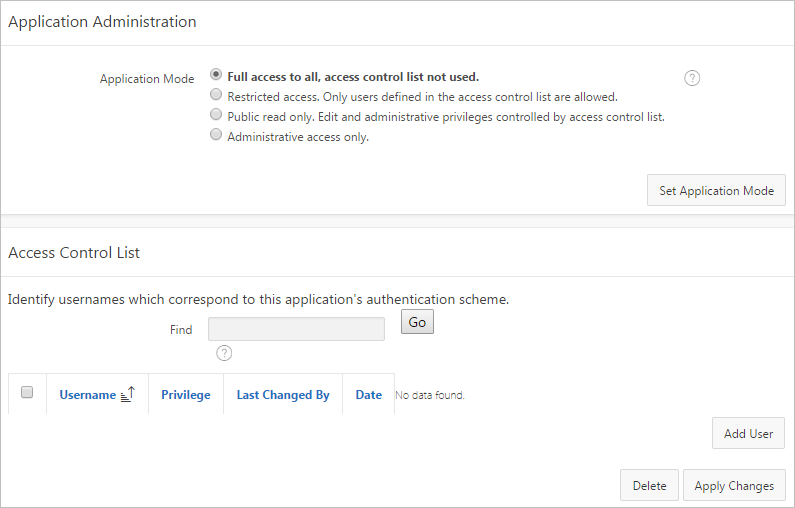The height and width of the screenshot is (508, 795).
Task: Select Full access to all radio option
Action: 216,75
